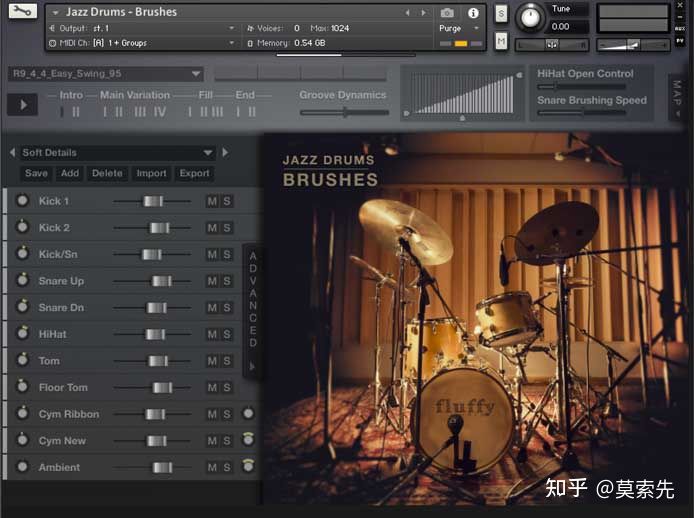The height and width of the screenshot is (518, 694).
Task: Click the Cym Ribbon extra knob right of S
Action: (248, 413)
